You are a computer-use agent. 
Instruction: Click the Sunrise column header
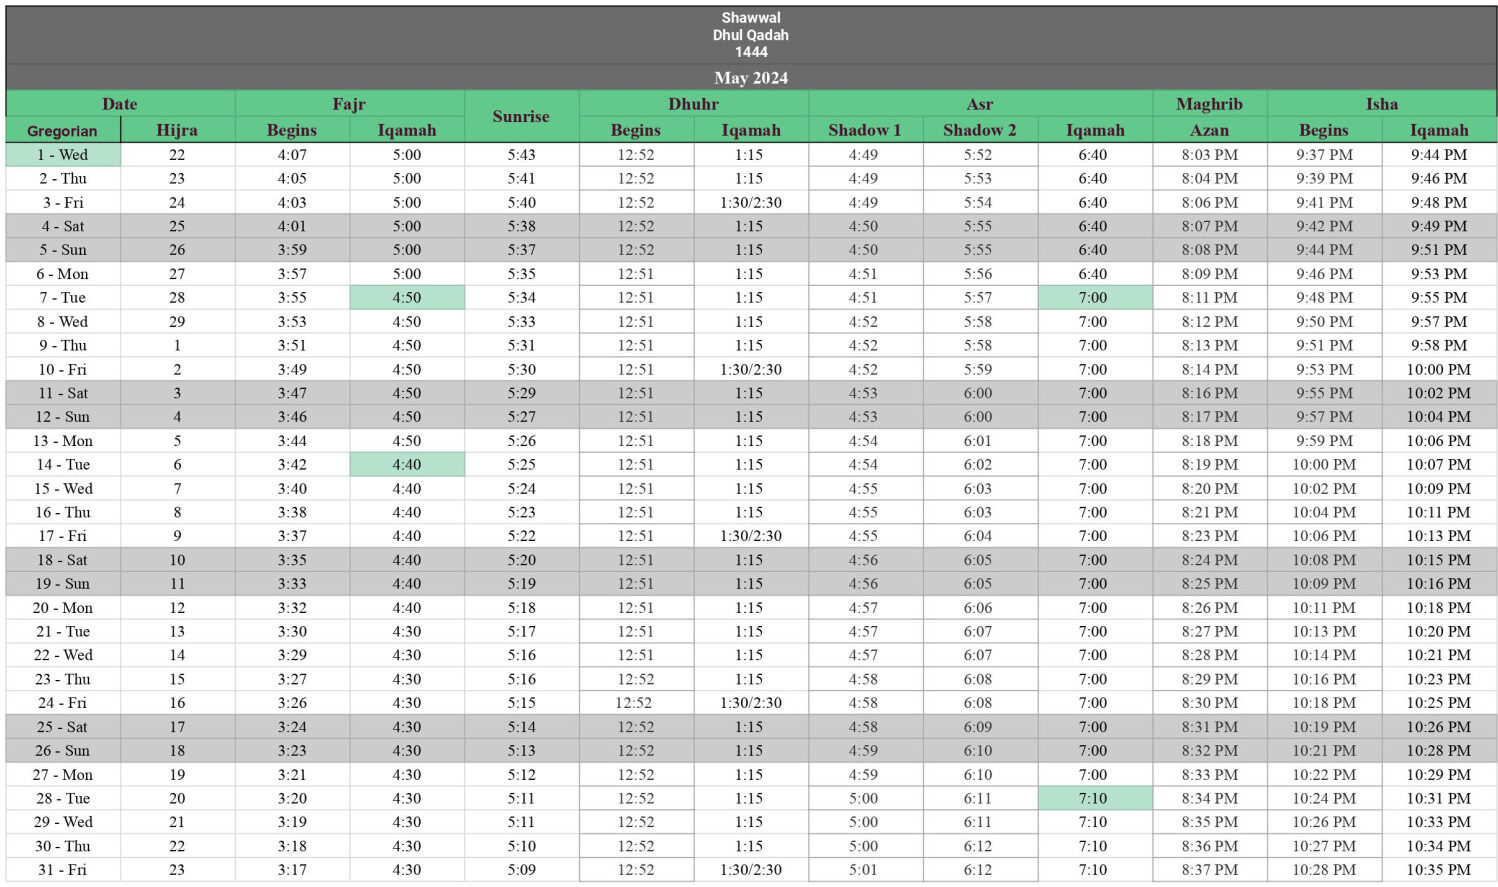pos(521,117)
